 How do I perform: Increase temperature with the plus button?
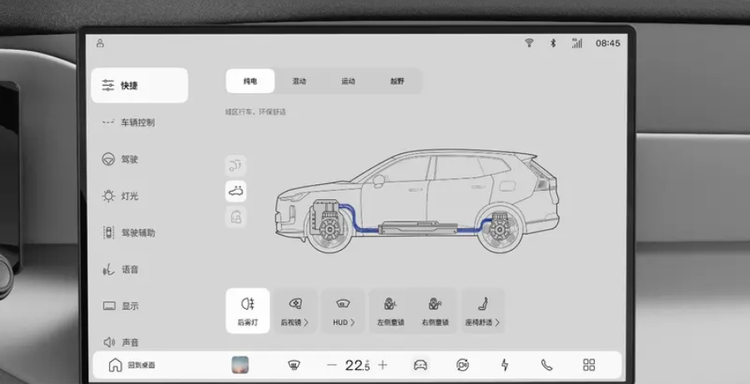pyautogui.click(x=383, y=365)
